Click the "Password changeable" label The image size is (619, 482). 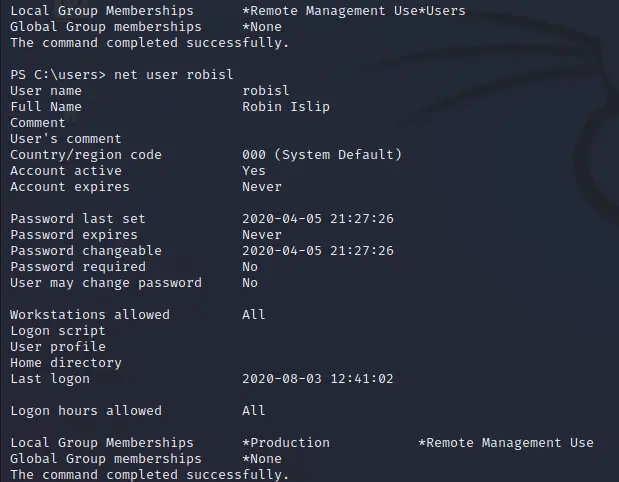[86, 251]
